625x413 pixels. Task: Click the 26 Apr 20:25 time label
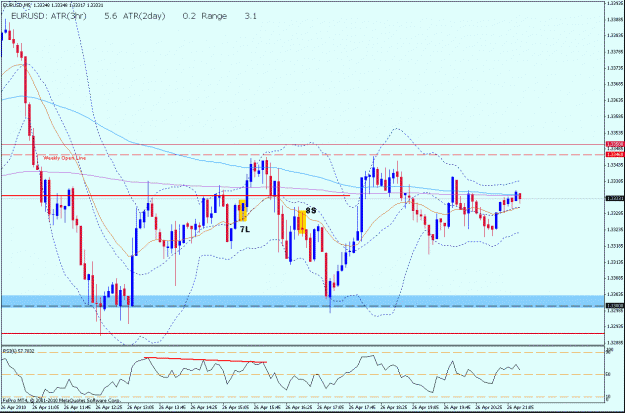488,408
